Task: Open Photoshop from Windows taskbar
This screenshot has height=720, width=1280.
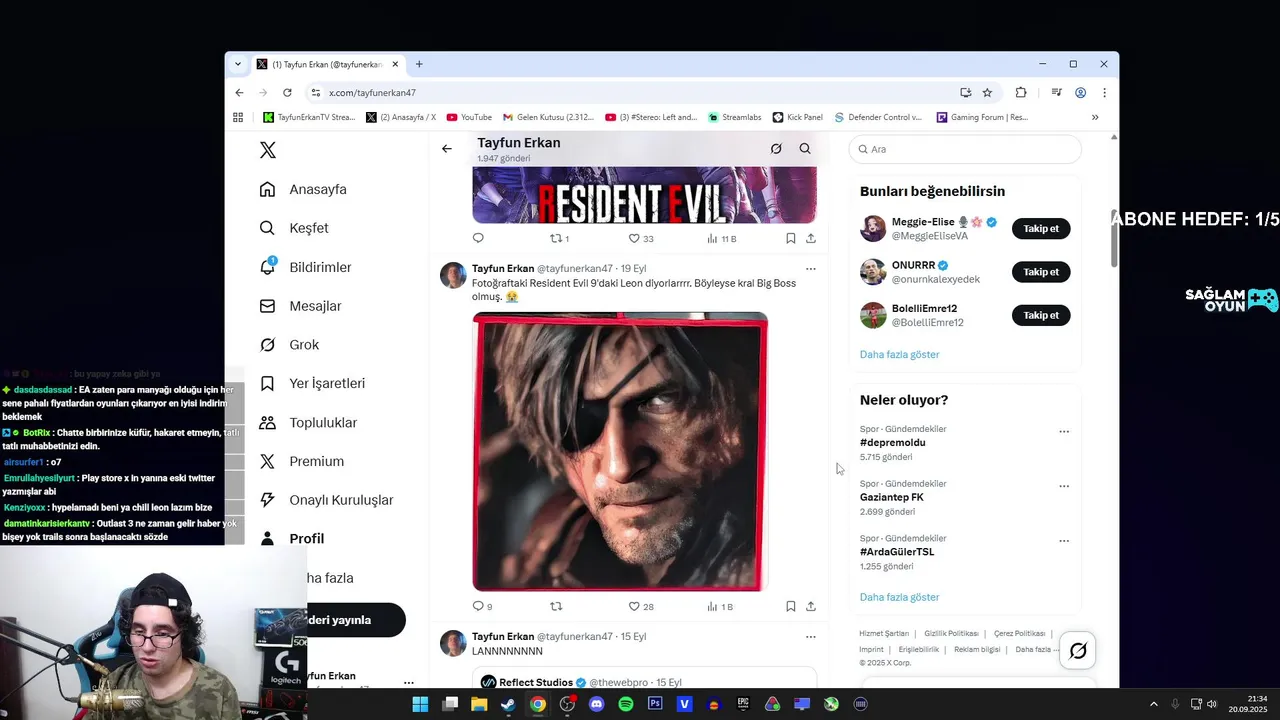Action: click(655, 704)
